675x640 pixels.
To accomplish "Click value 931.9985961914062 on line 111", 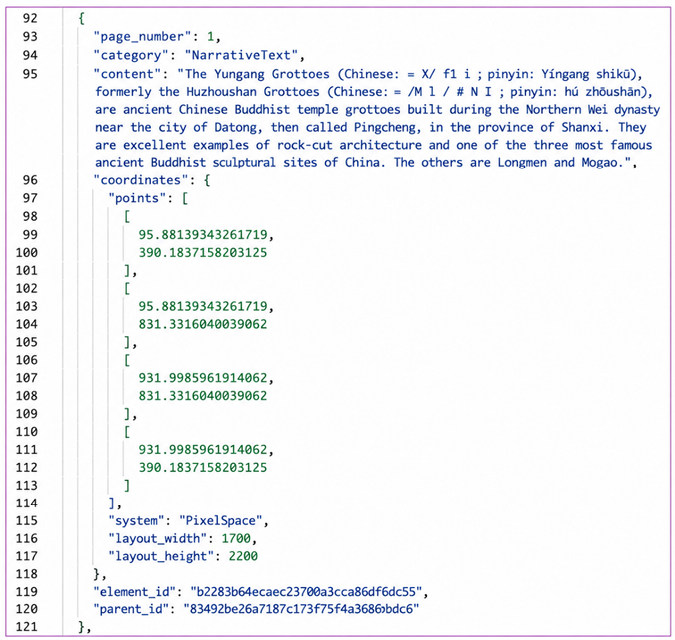I will point(203,450).
